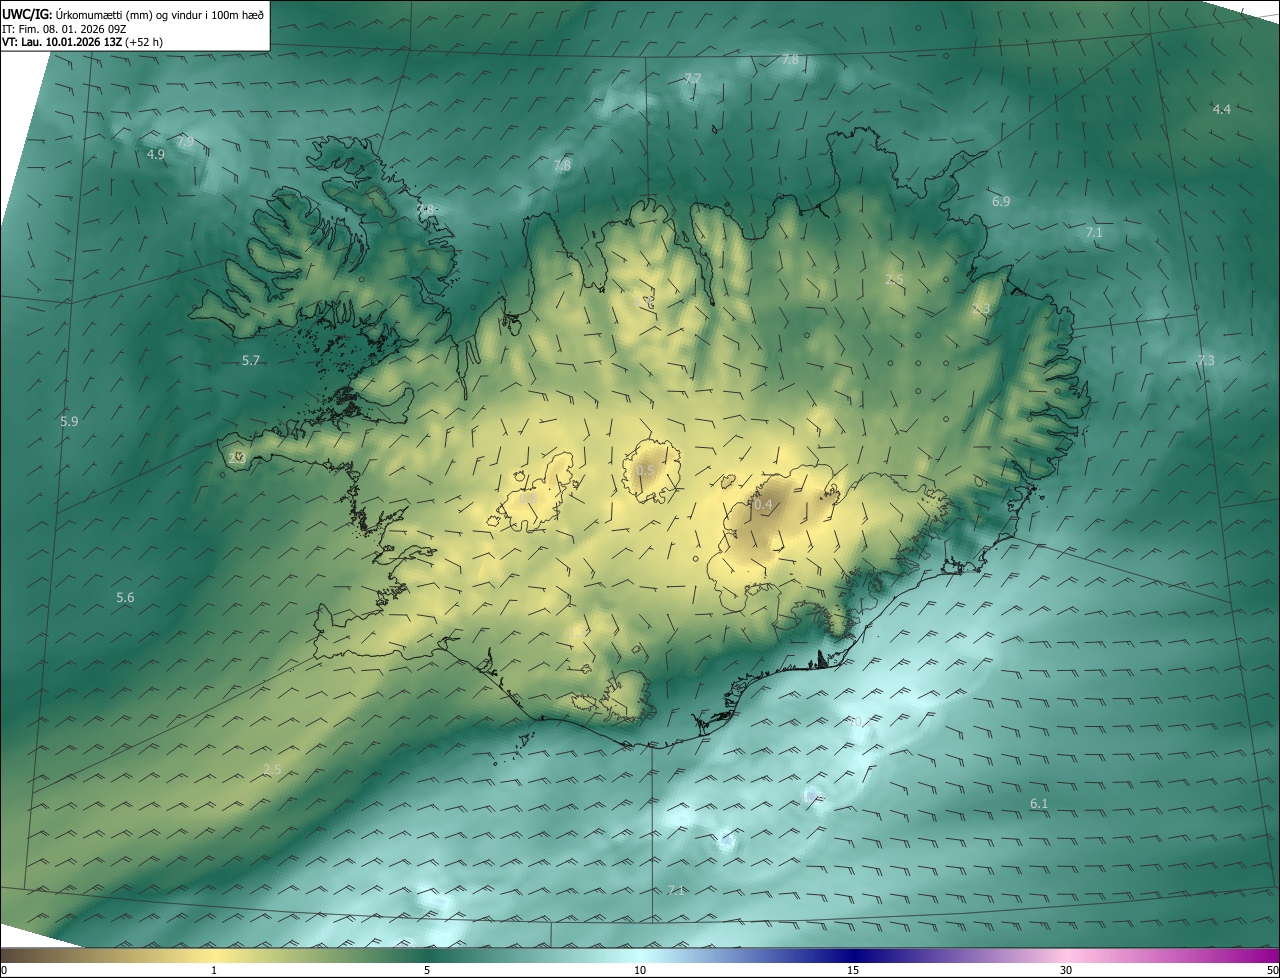This screenshot has width=1280, height=978.
Task: Click the 7.3 value label on the map
Action: [1206, 360]
